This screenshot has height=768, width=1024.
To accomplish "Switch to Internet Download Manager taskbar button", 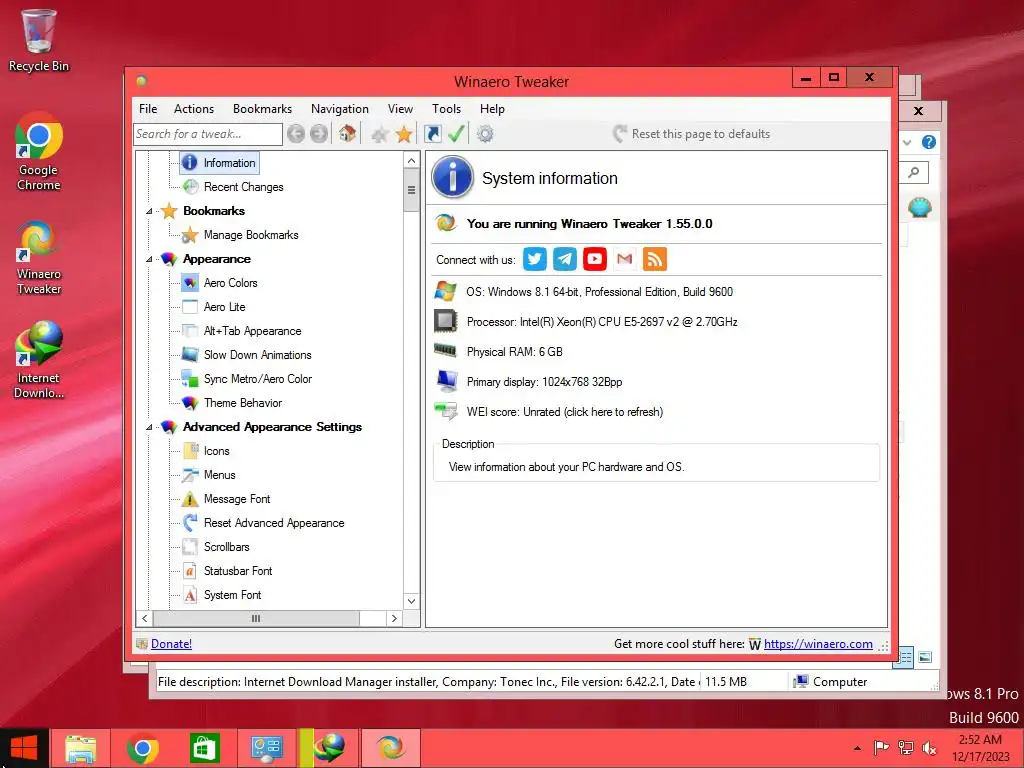I will click(x=328, y=748).
